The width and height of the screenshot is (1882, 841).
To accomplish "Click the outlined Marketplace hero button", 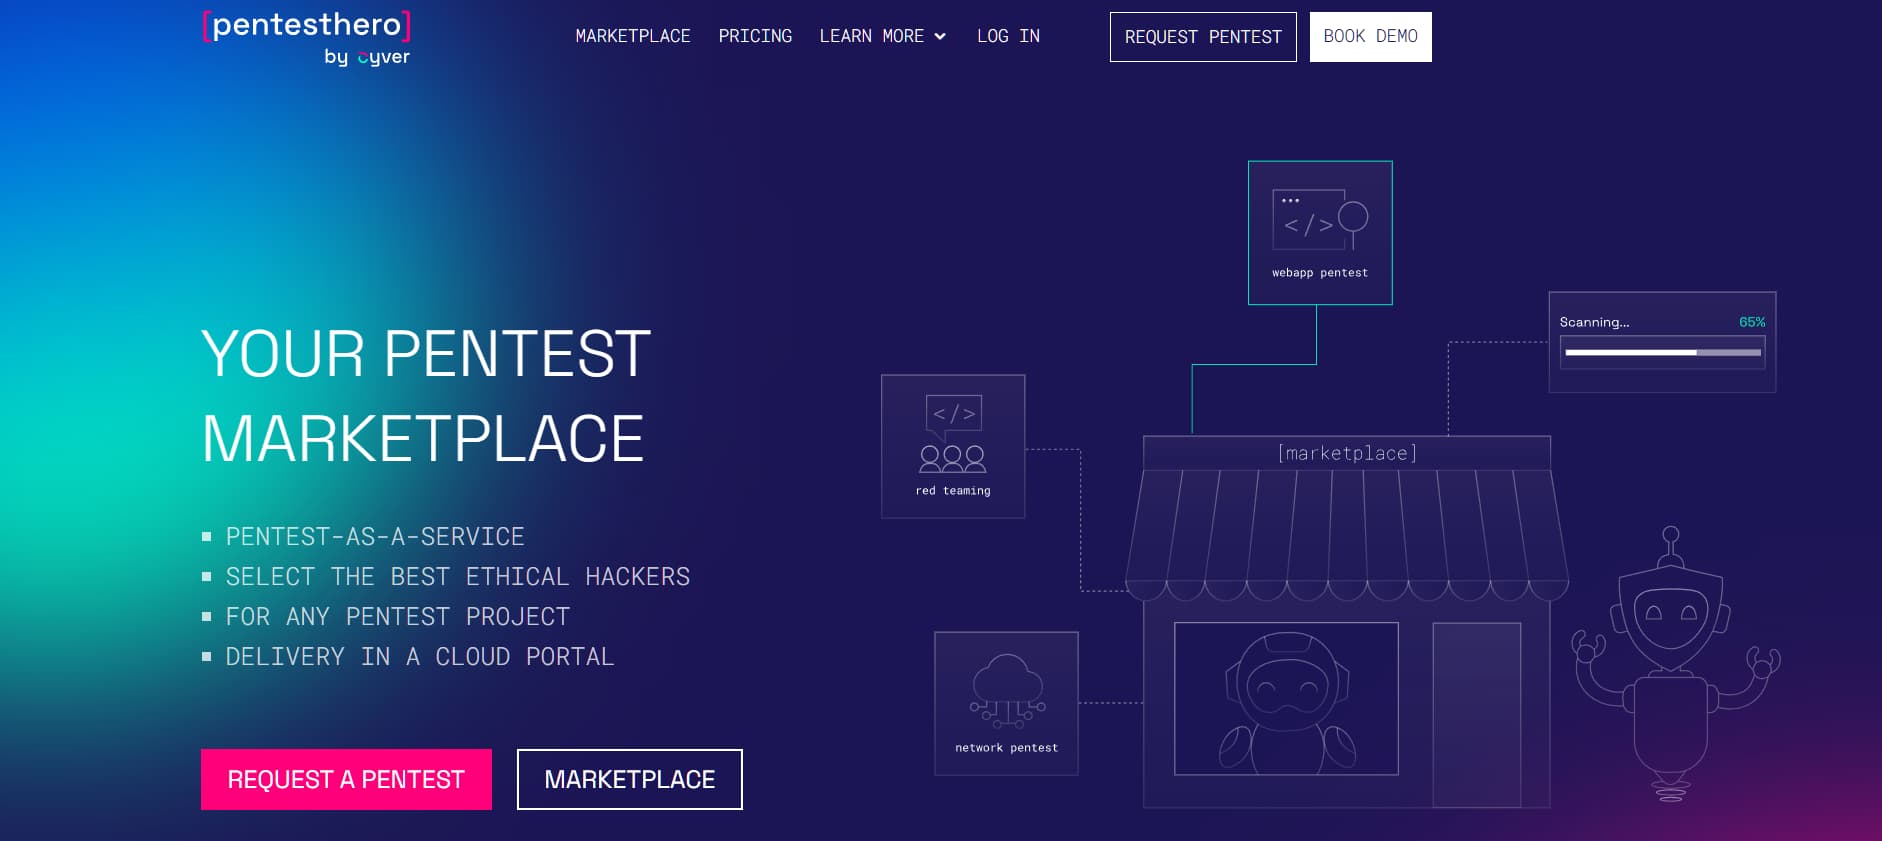I will point(630,779).
